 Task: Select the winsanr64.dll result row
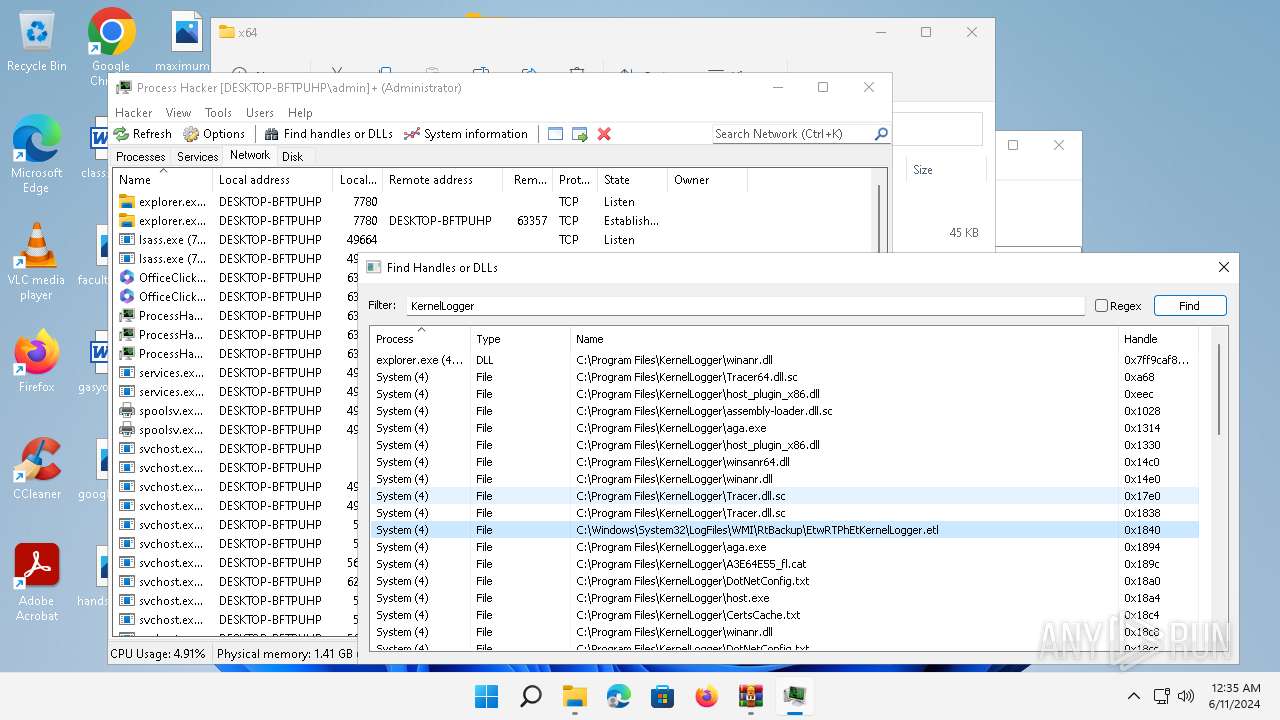pos(784,462)
